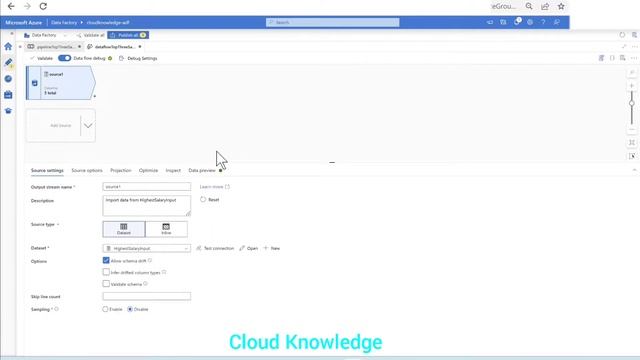Open the Monitor gauge icon in the sidebar

pyautogui.click(x=8, y=79)
